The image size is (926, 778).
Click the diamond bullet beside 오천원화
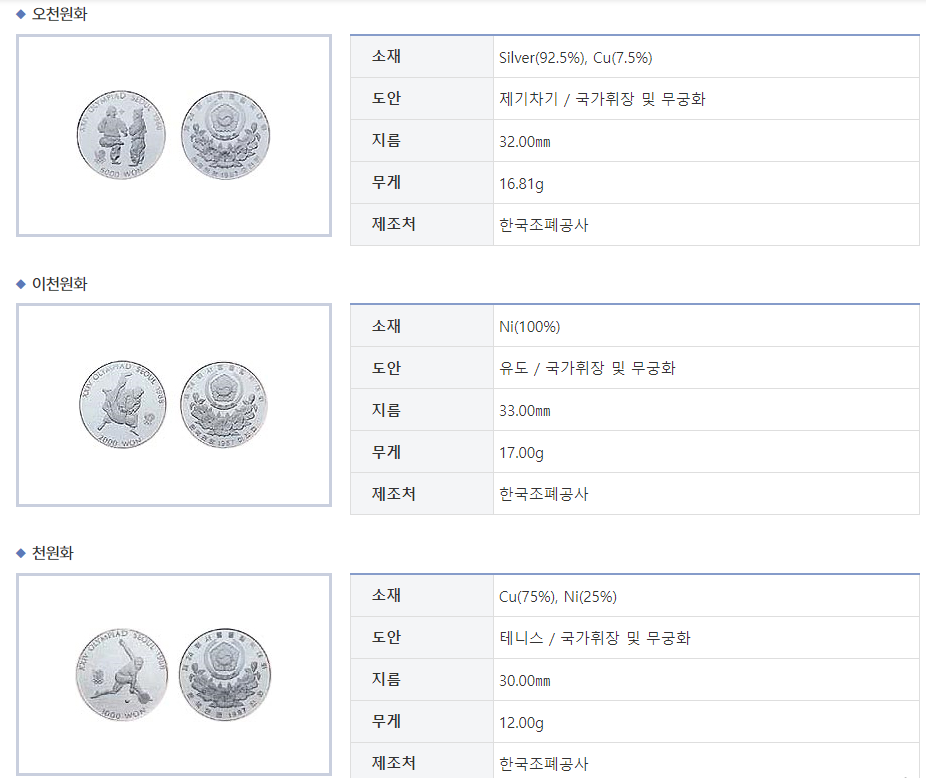pos(21,14)
